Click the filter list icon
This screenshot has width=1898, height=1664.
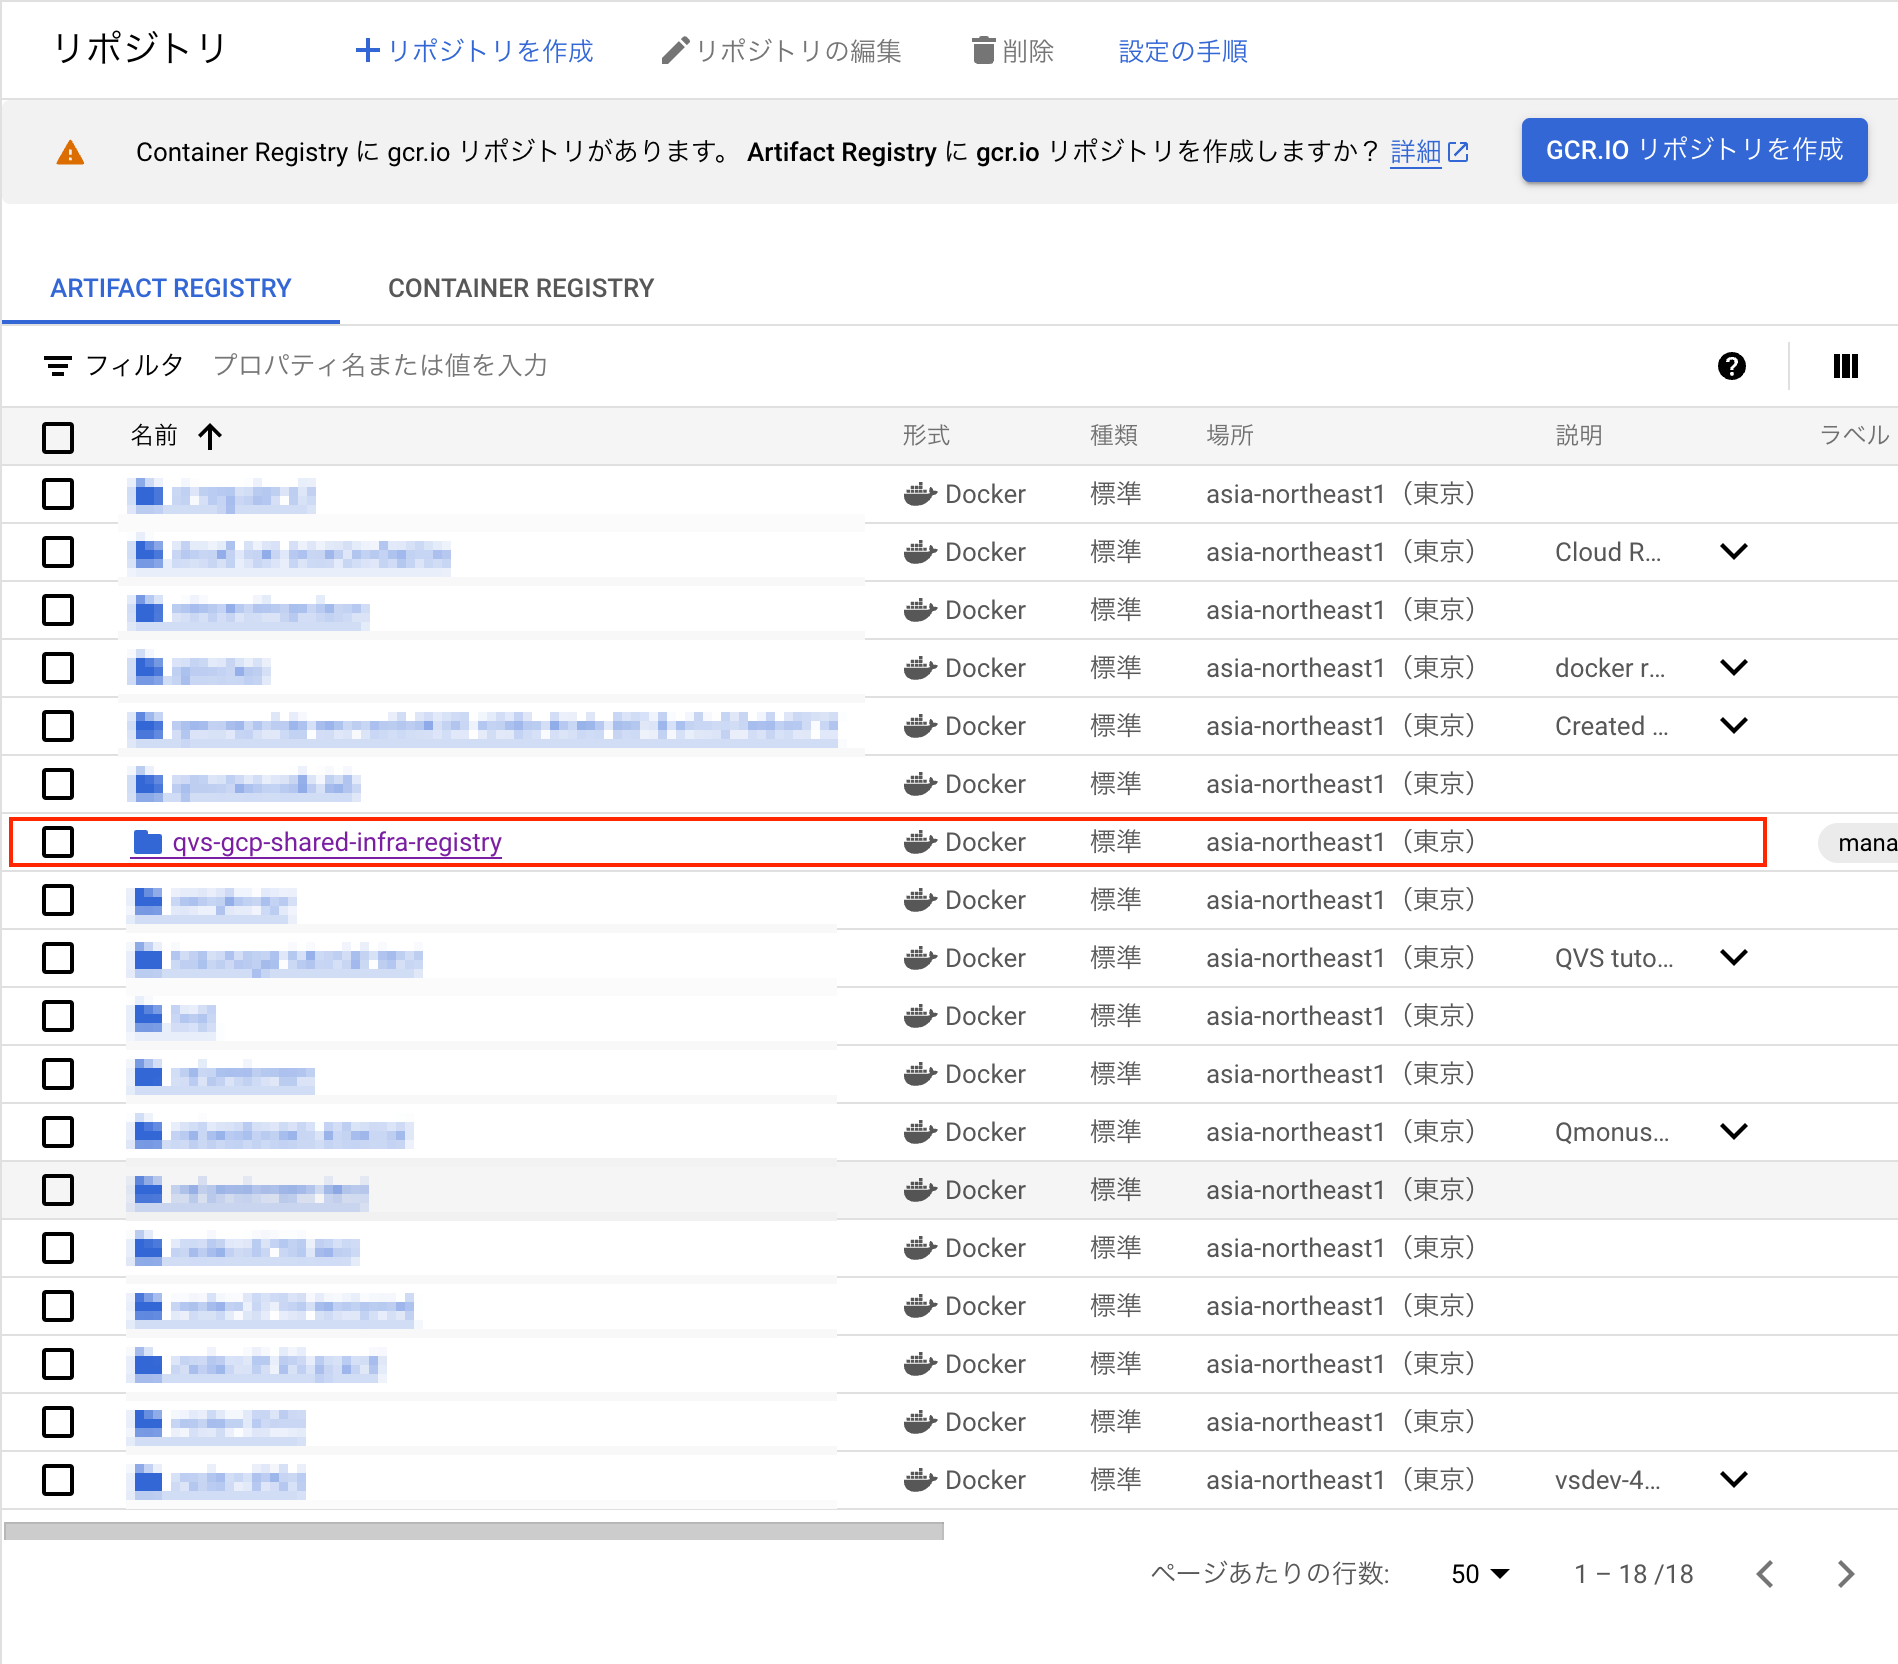[57, 366]
